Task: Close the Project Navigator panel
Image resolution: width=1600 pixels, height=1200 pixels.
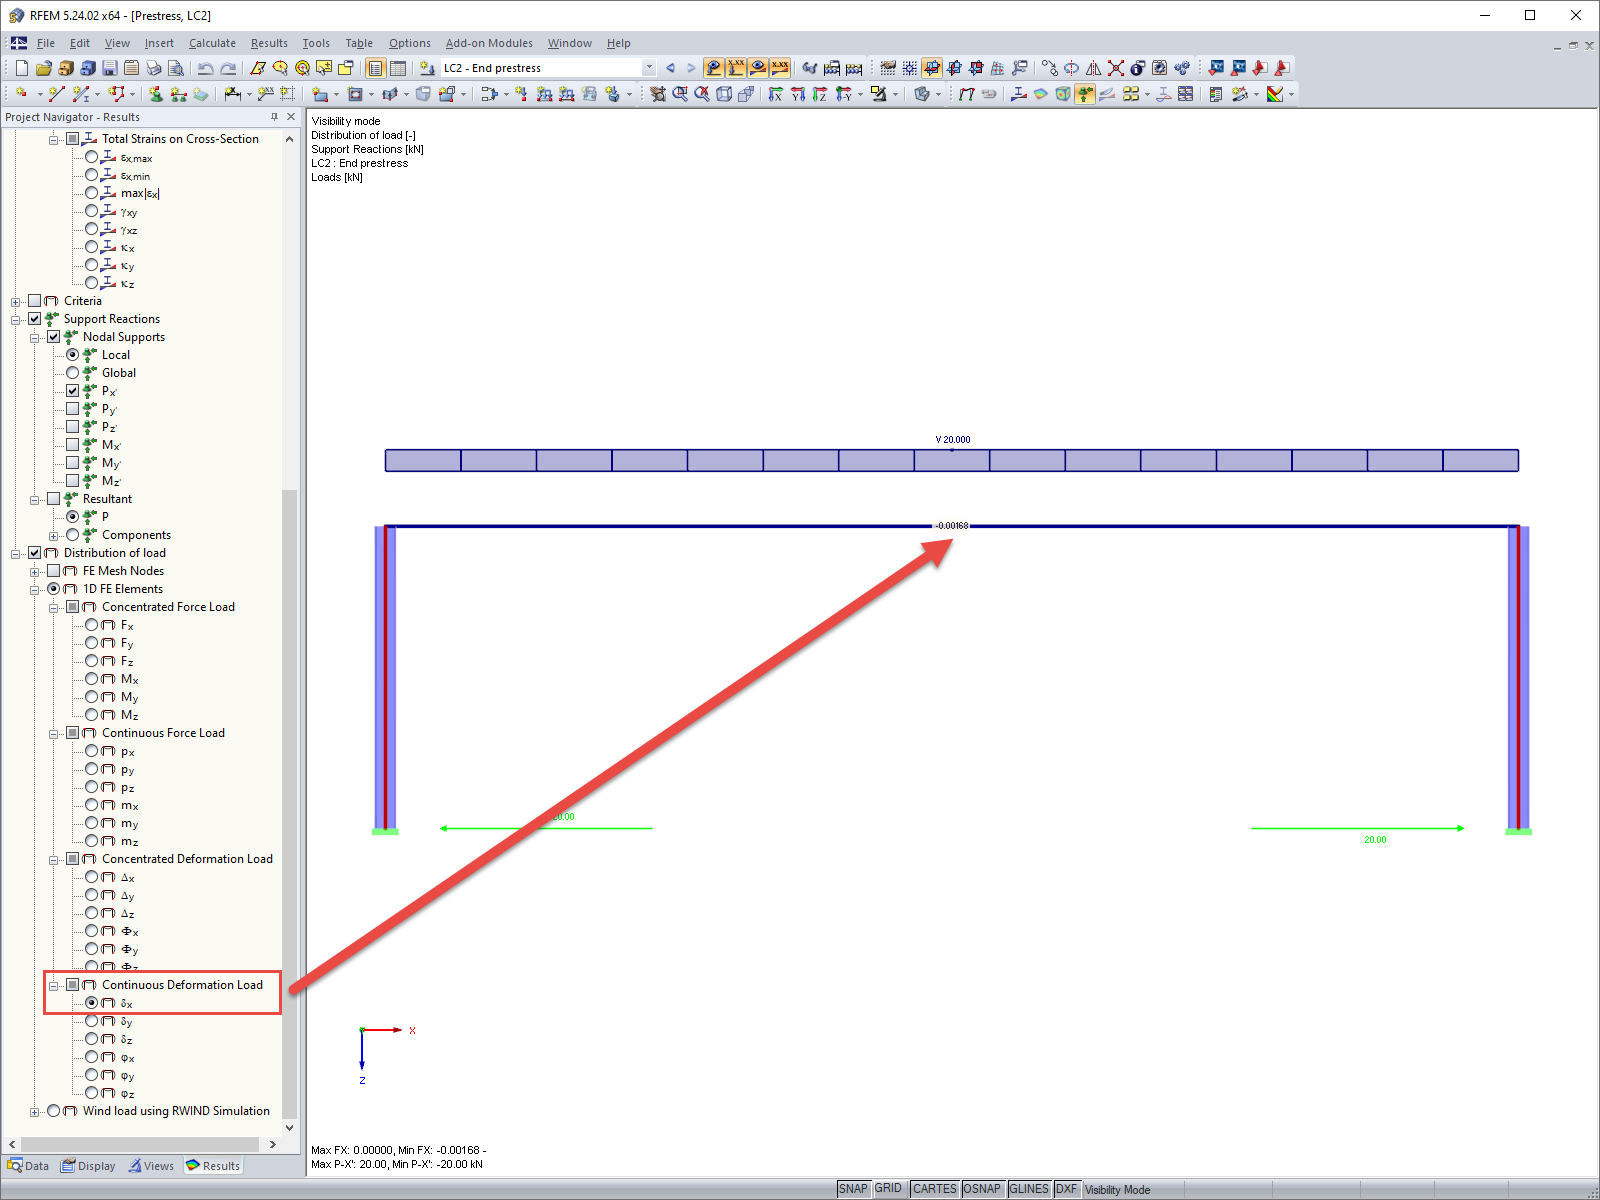Action: (290, 117)
